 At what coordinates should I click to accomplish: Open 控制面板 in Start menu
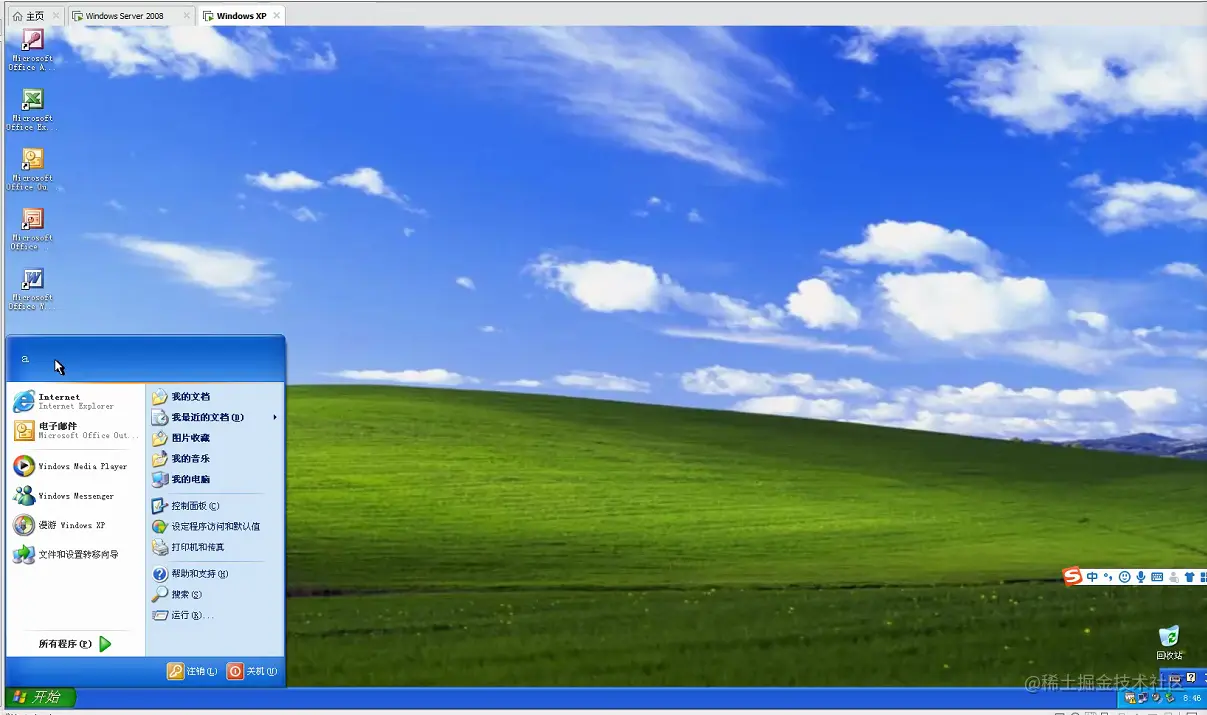pos(214,506)
